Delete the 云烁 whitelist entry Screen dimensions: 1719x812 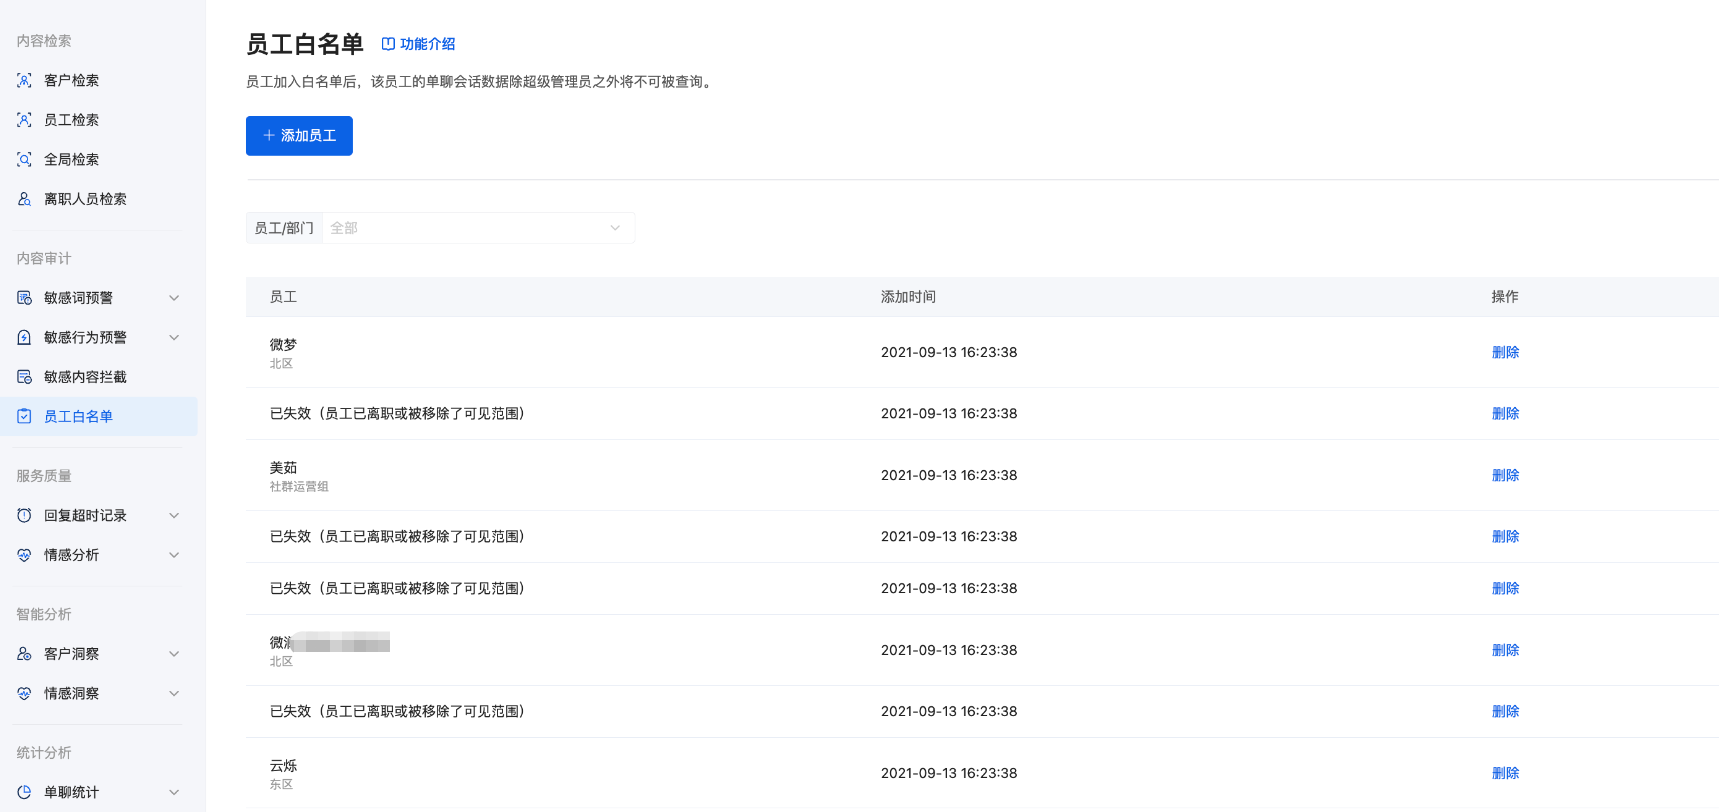tap(1505, 773)
